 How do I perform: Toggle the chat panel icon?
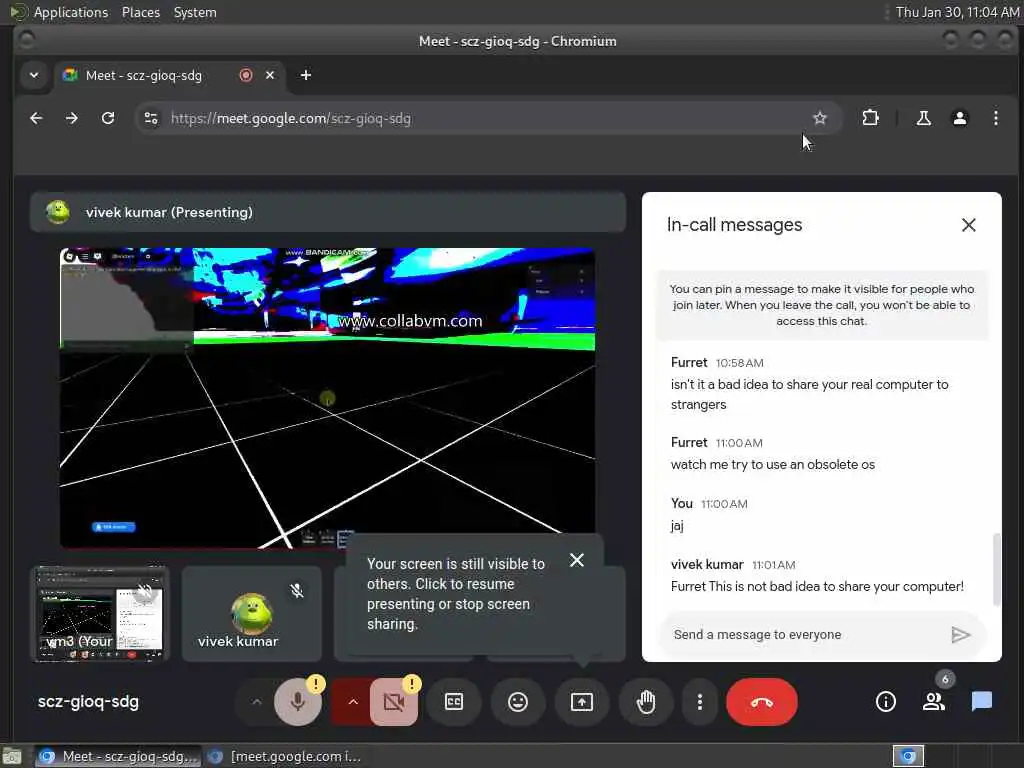[982, 702]
